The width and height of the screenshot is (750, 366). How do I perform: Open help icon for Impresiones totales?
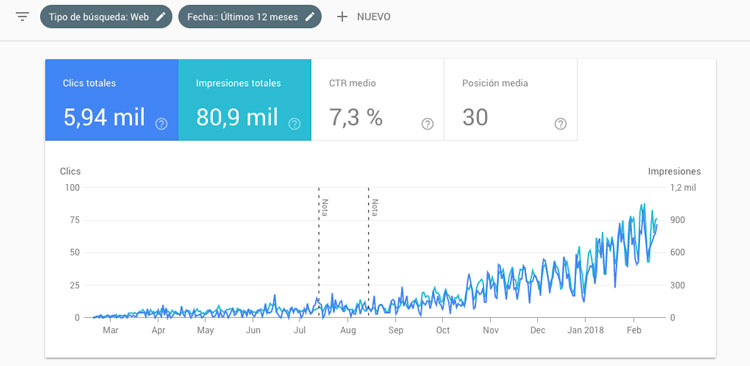click(294, 124)
